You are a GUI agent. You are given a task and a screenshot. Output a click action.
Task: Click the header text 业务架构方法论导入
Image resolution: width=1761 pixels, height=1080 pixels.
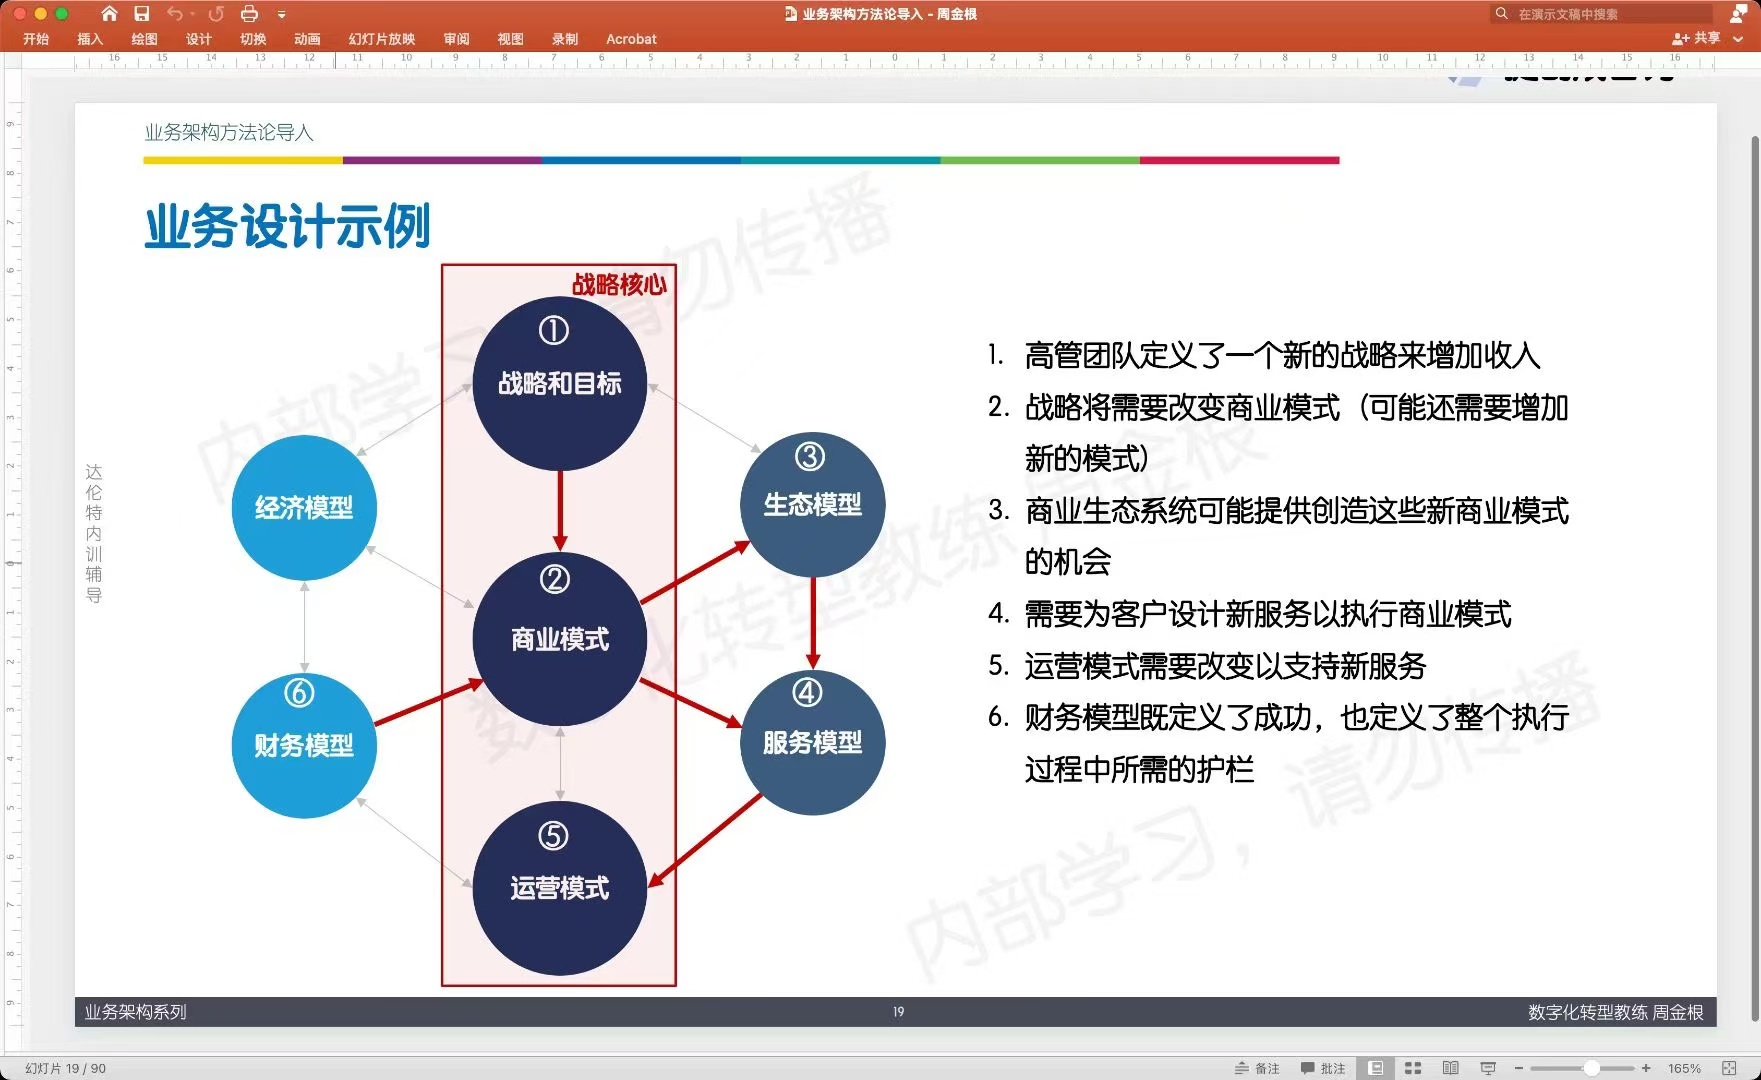(x=229, y=132)
